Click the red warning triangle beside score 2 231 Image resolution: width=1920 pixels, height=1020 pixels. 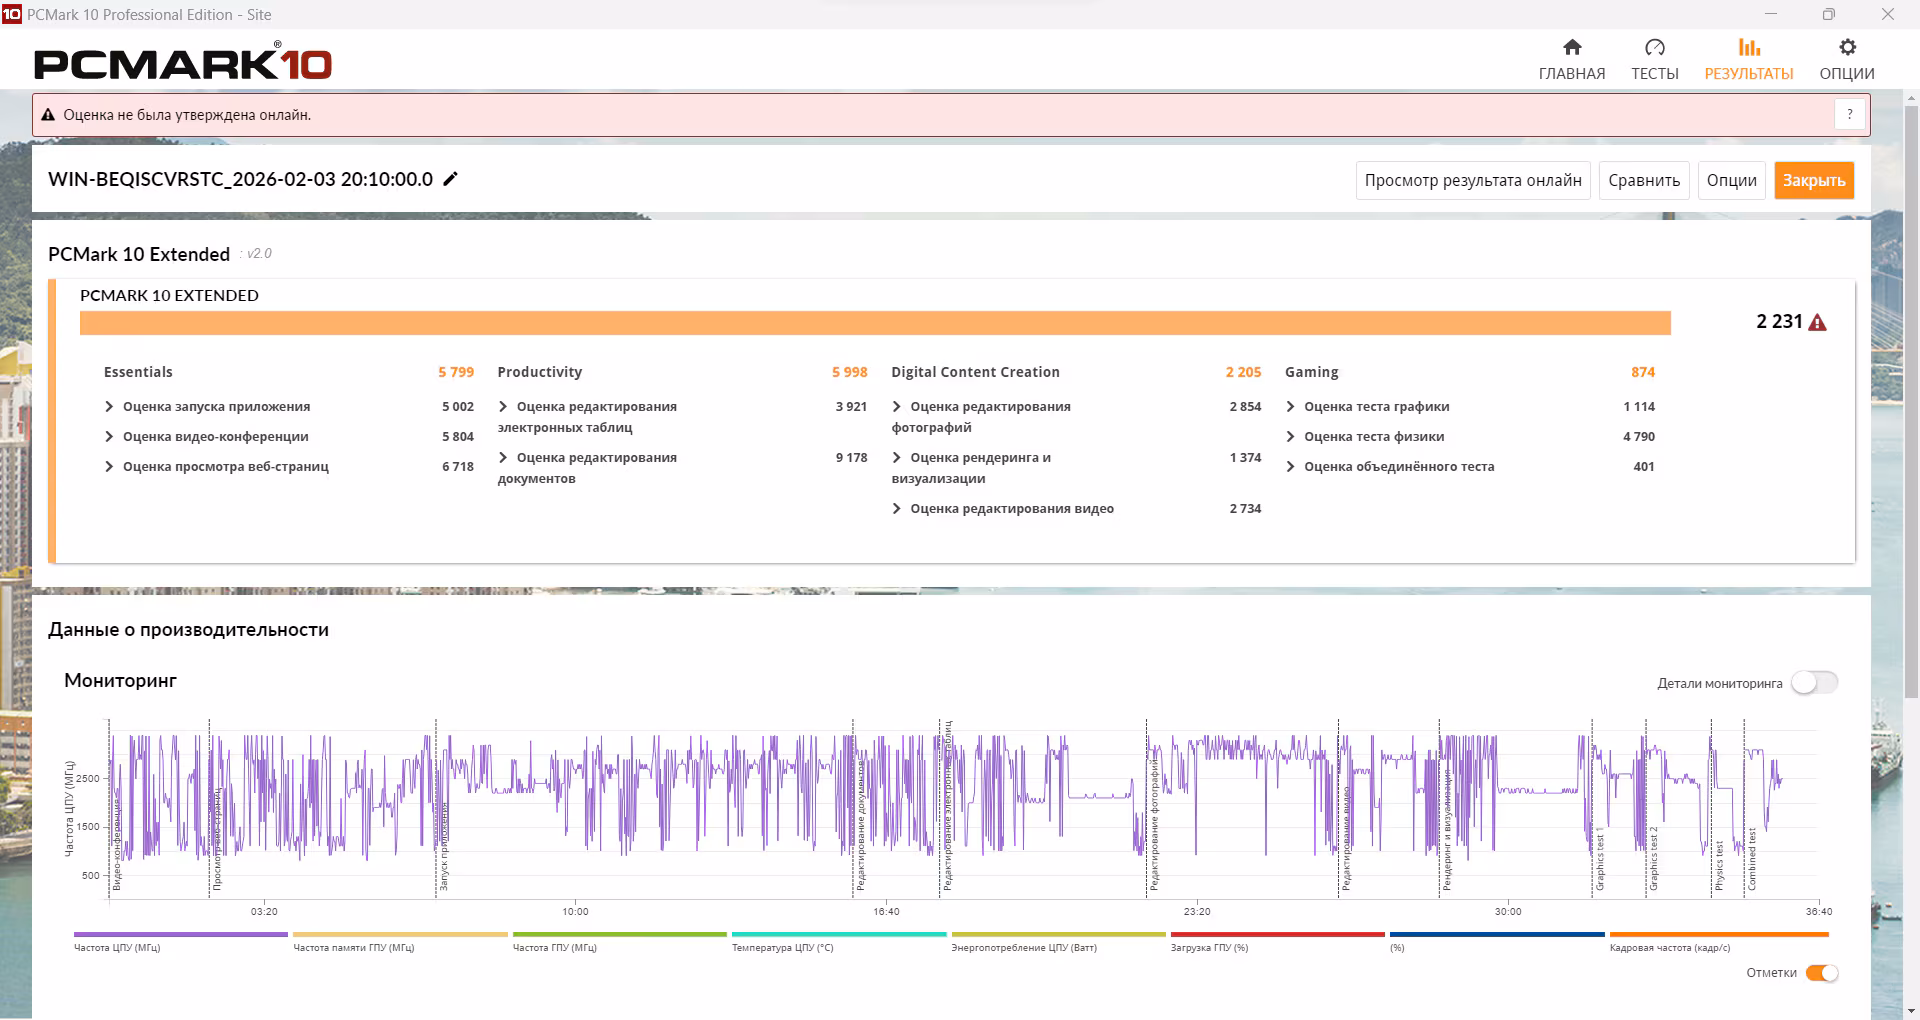[x=1817, y=322]
